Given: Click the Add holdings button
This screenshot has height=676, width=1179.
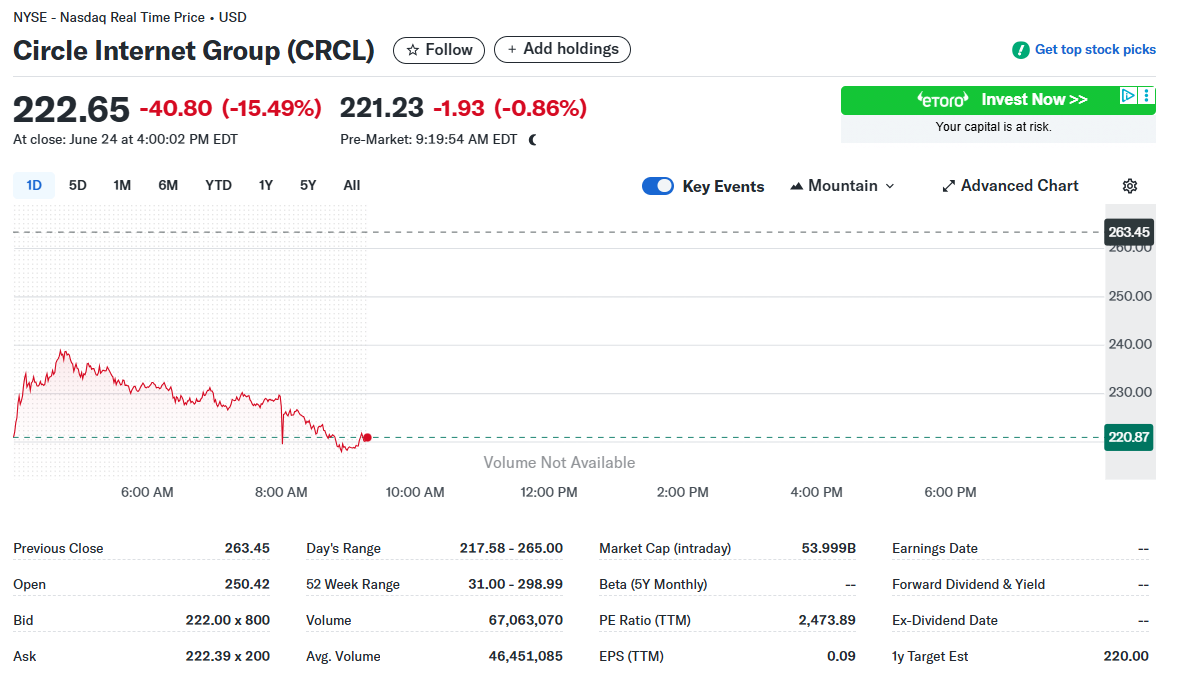Looking at the screenshot, I should point(562,50).
